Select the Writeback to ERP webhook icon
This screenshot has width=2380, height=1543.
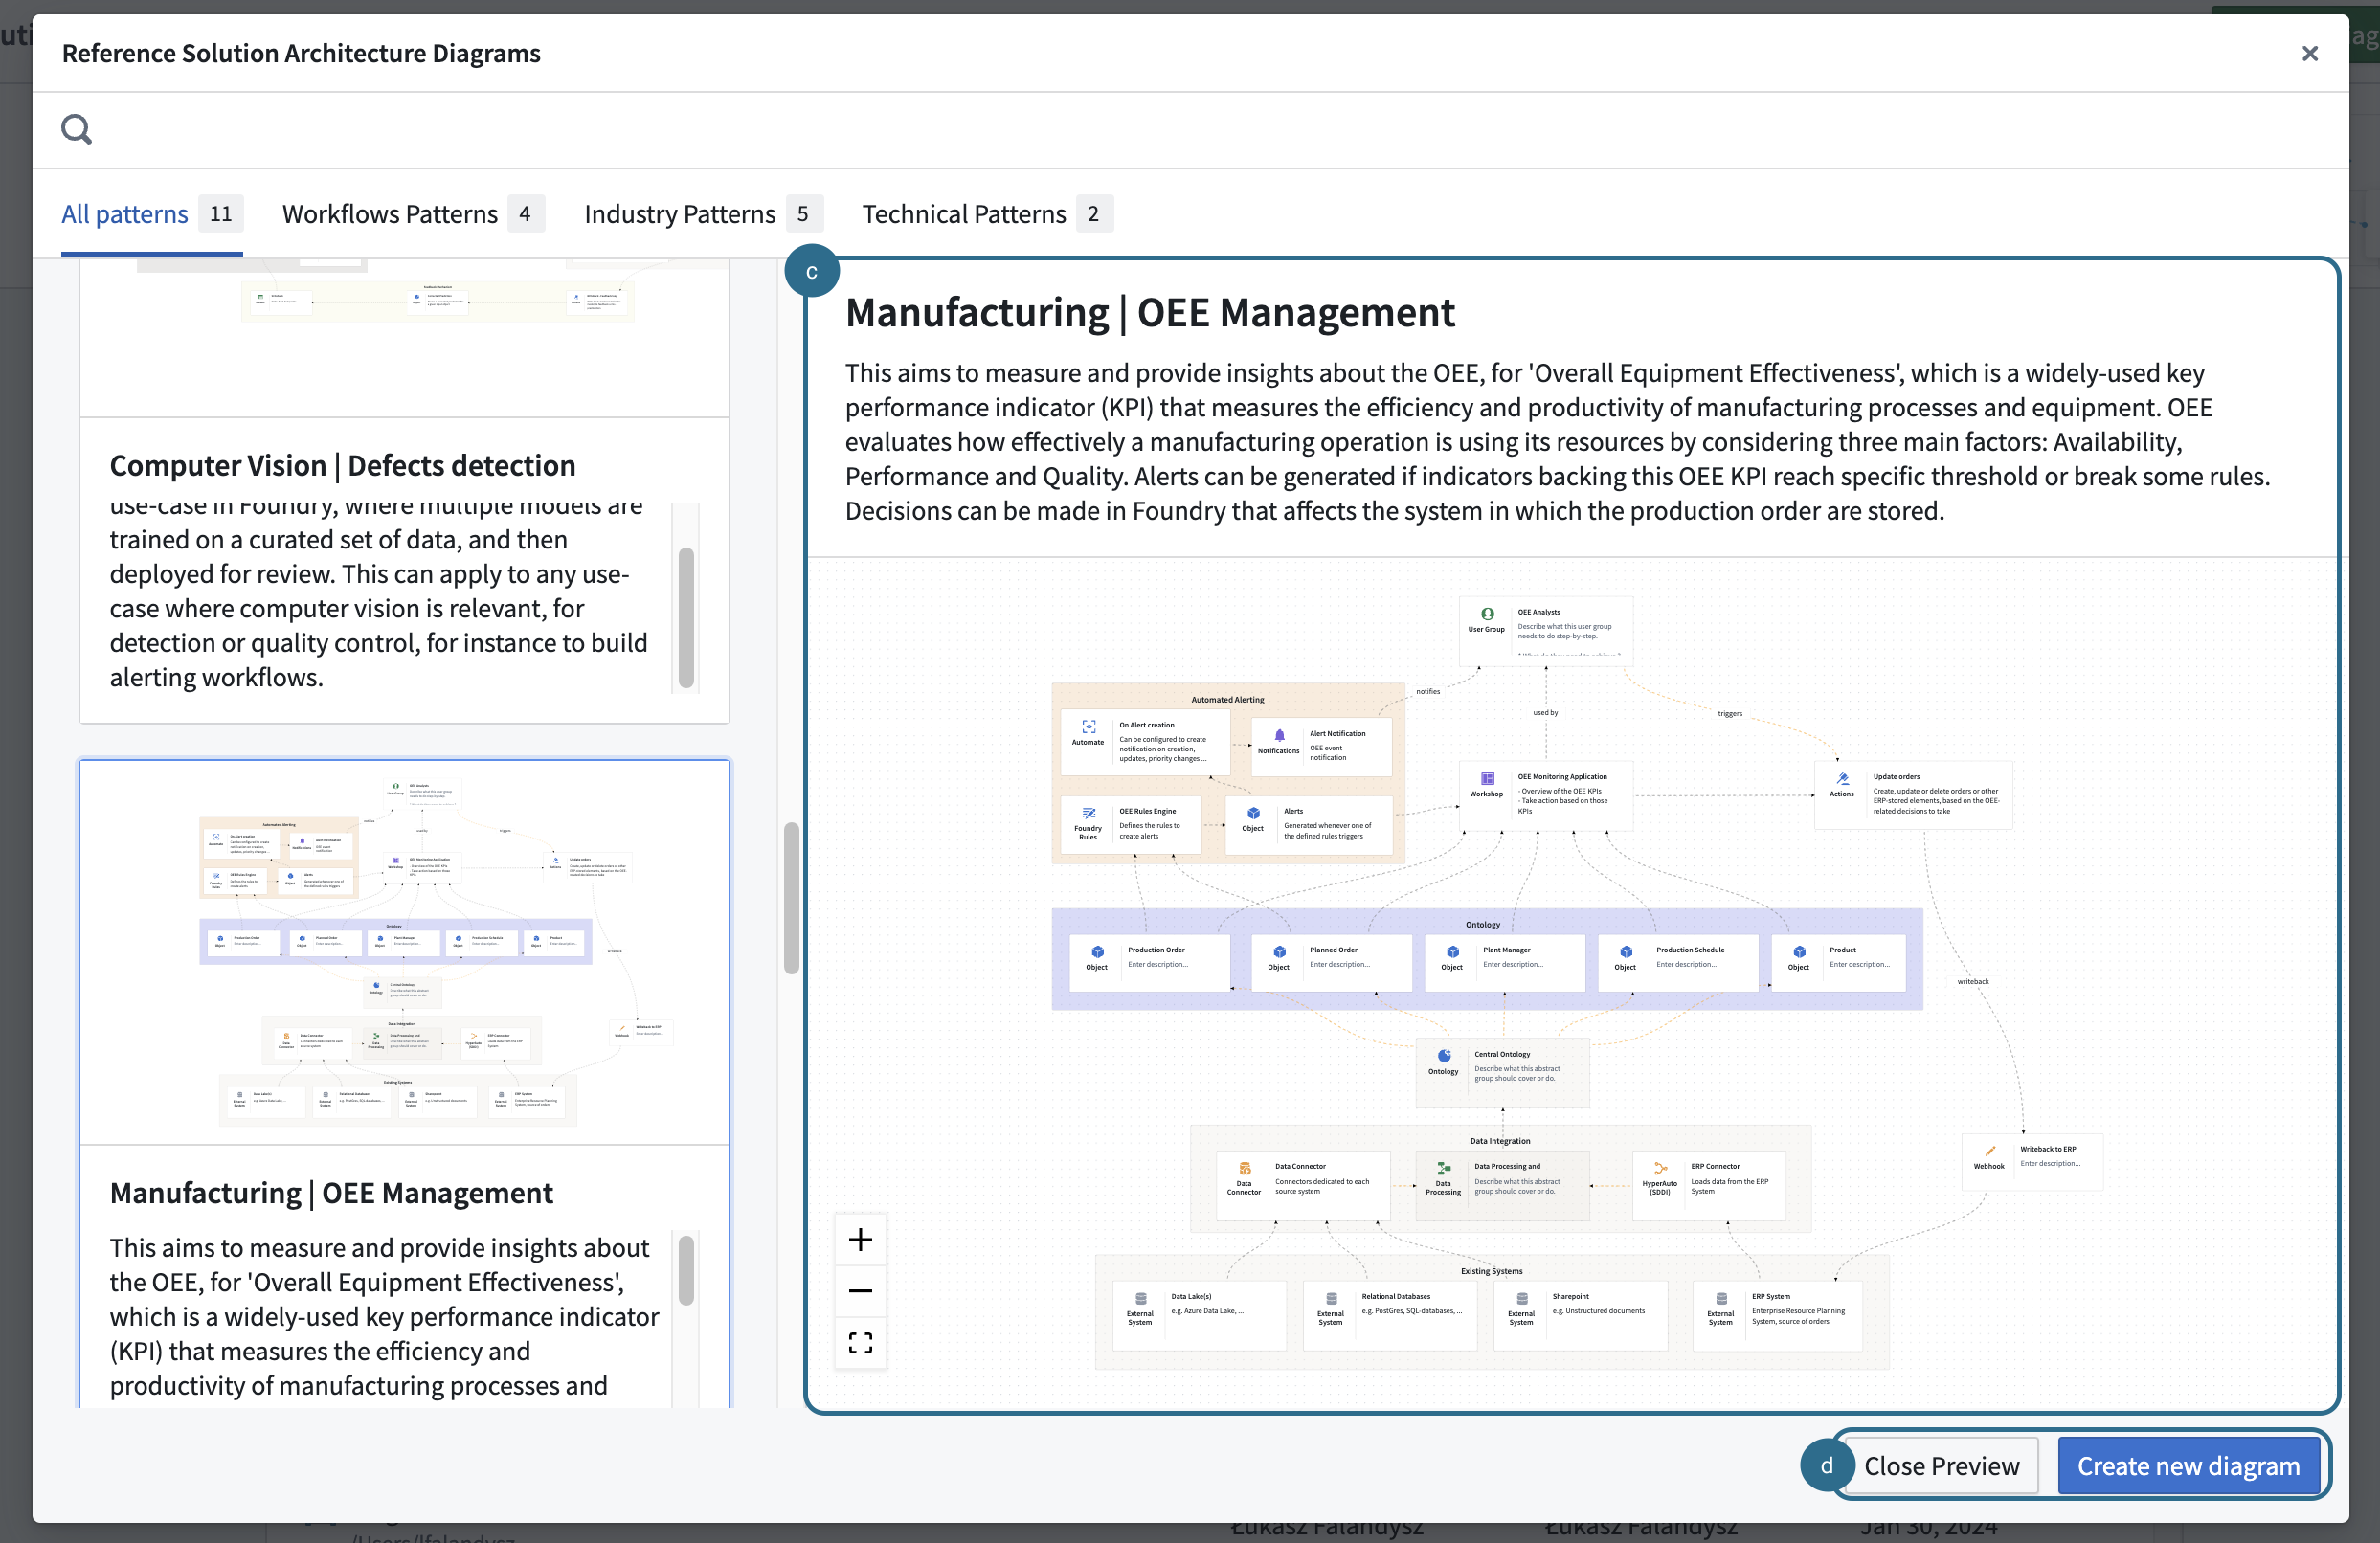(1990, 1151)
